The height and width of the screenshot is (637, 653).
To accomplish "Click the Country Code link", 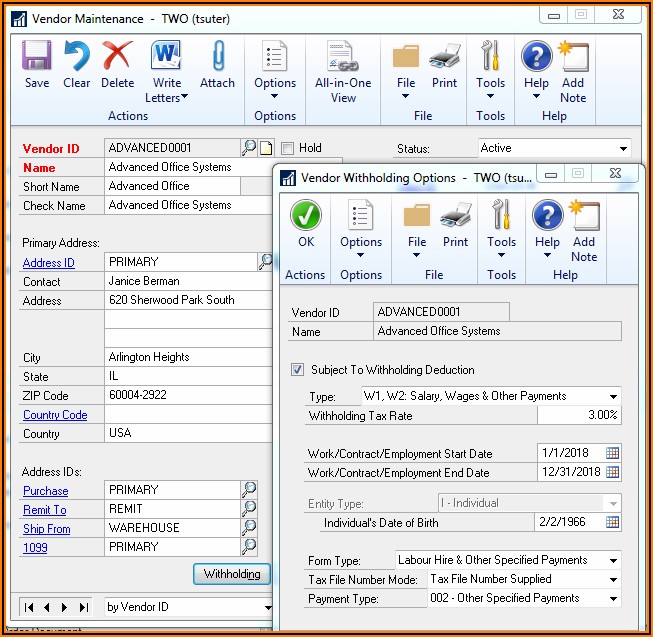I will click(x=55, y=415).
